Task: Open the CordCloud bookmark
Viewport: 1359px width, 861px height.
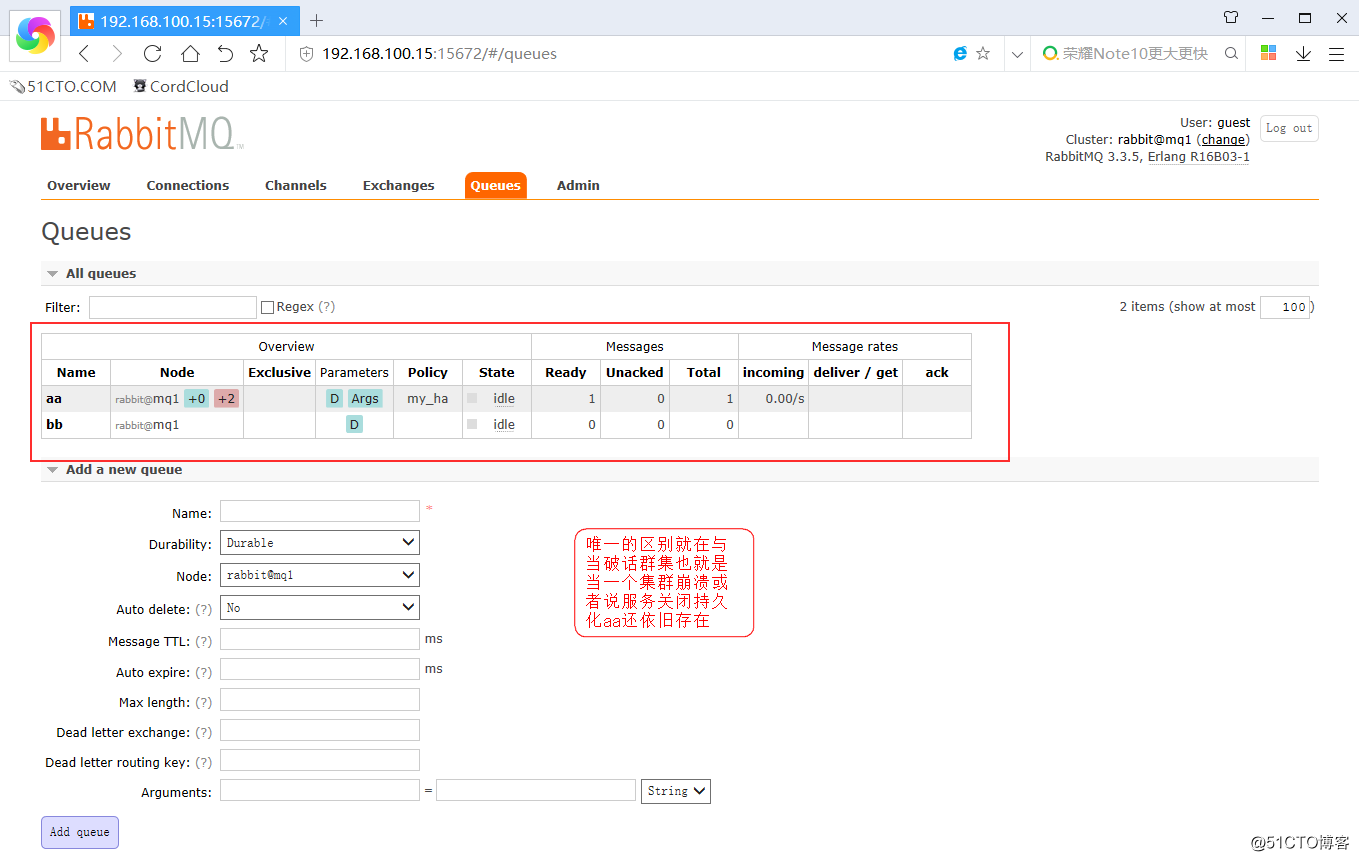Action: click(x=181, y=87)
